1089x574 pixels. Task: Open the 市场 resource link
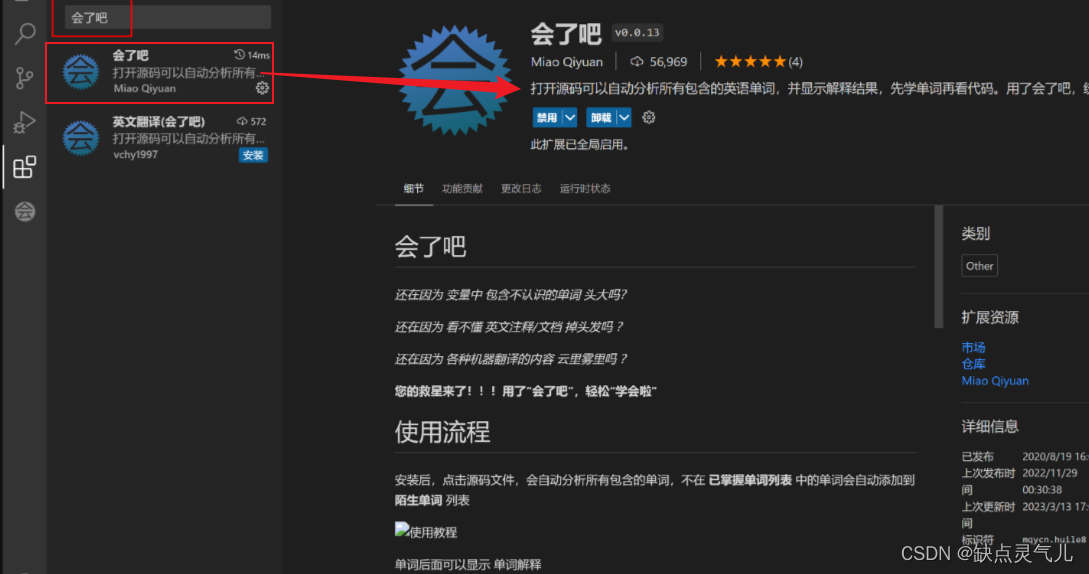[x=973, y=347]
